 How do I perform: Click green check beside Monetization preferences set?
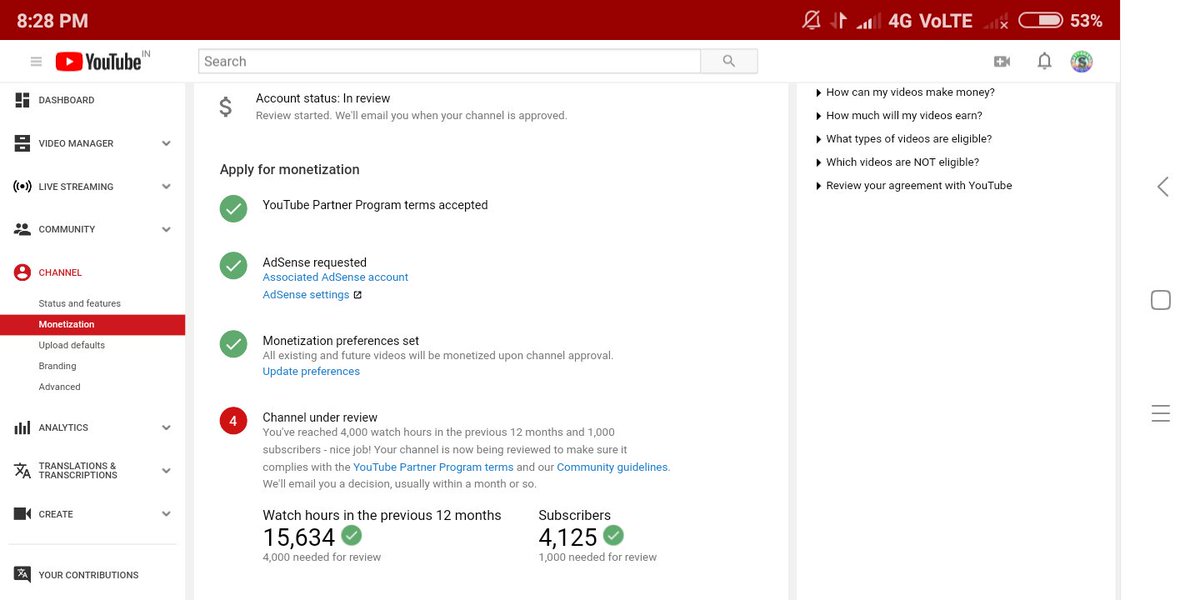(233, 344)
